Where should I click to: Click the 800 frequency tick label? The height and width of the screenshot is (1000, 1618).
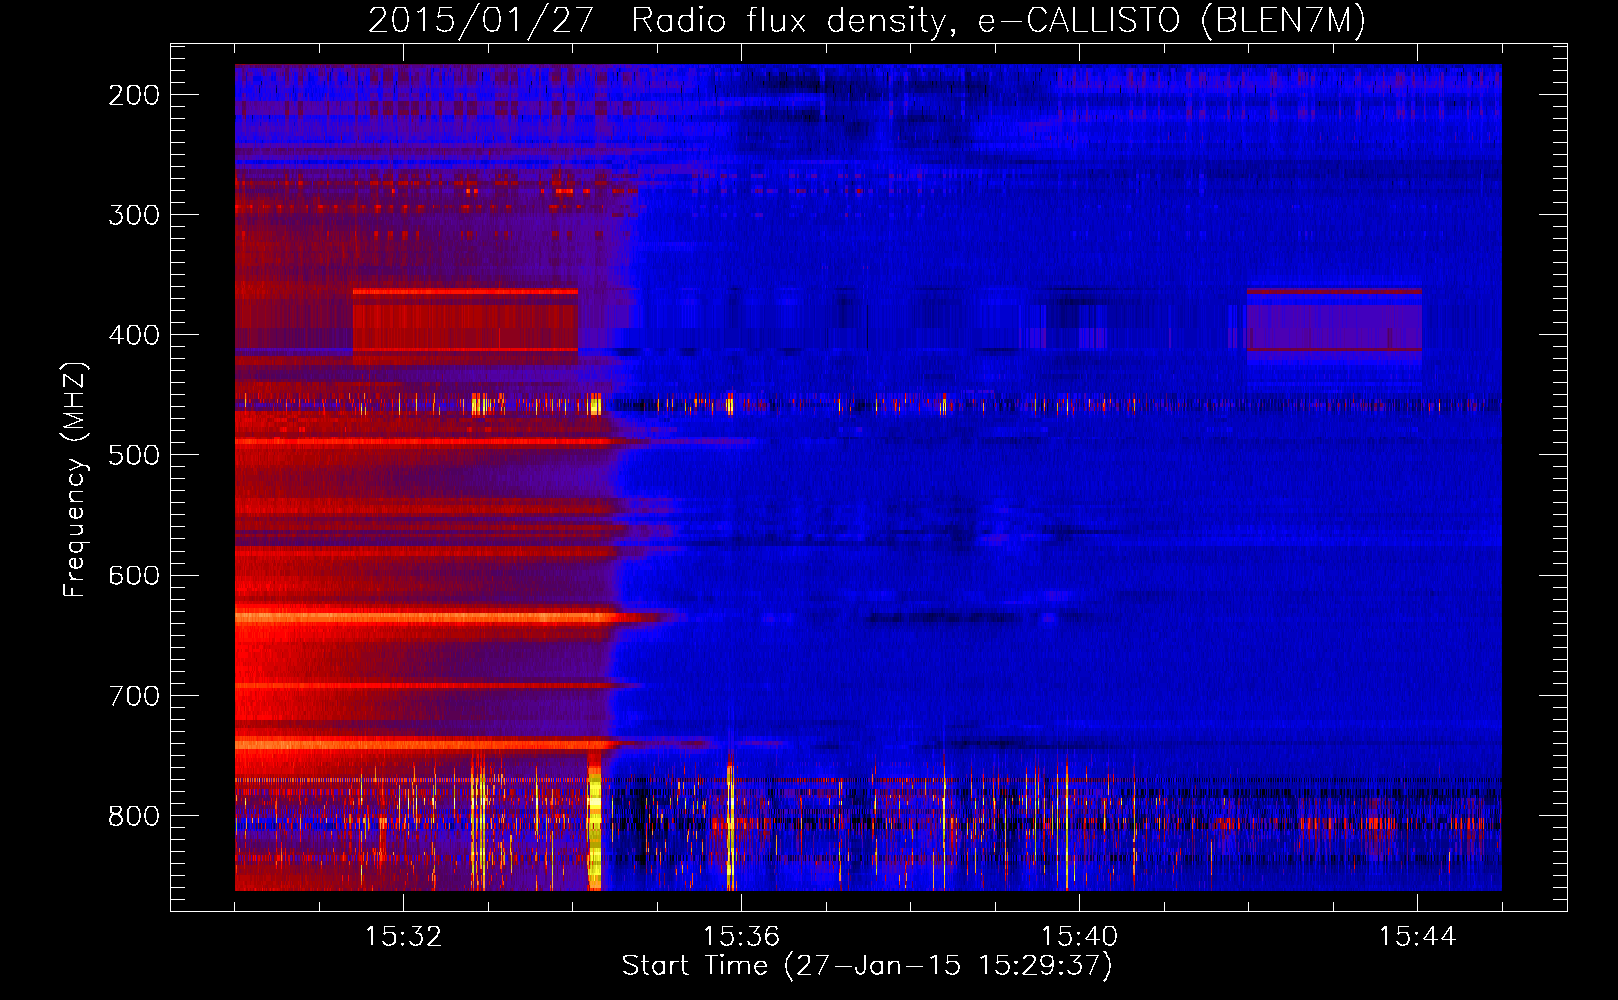point(134,816)
